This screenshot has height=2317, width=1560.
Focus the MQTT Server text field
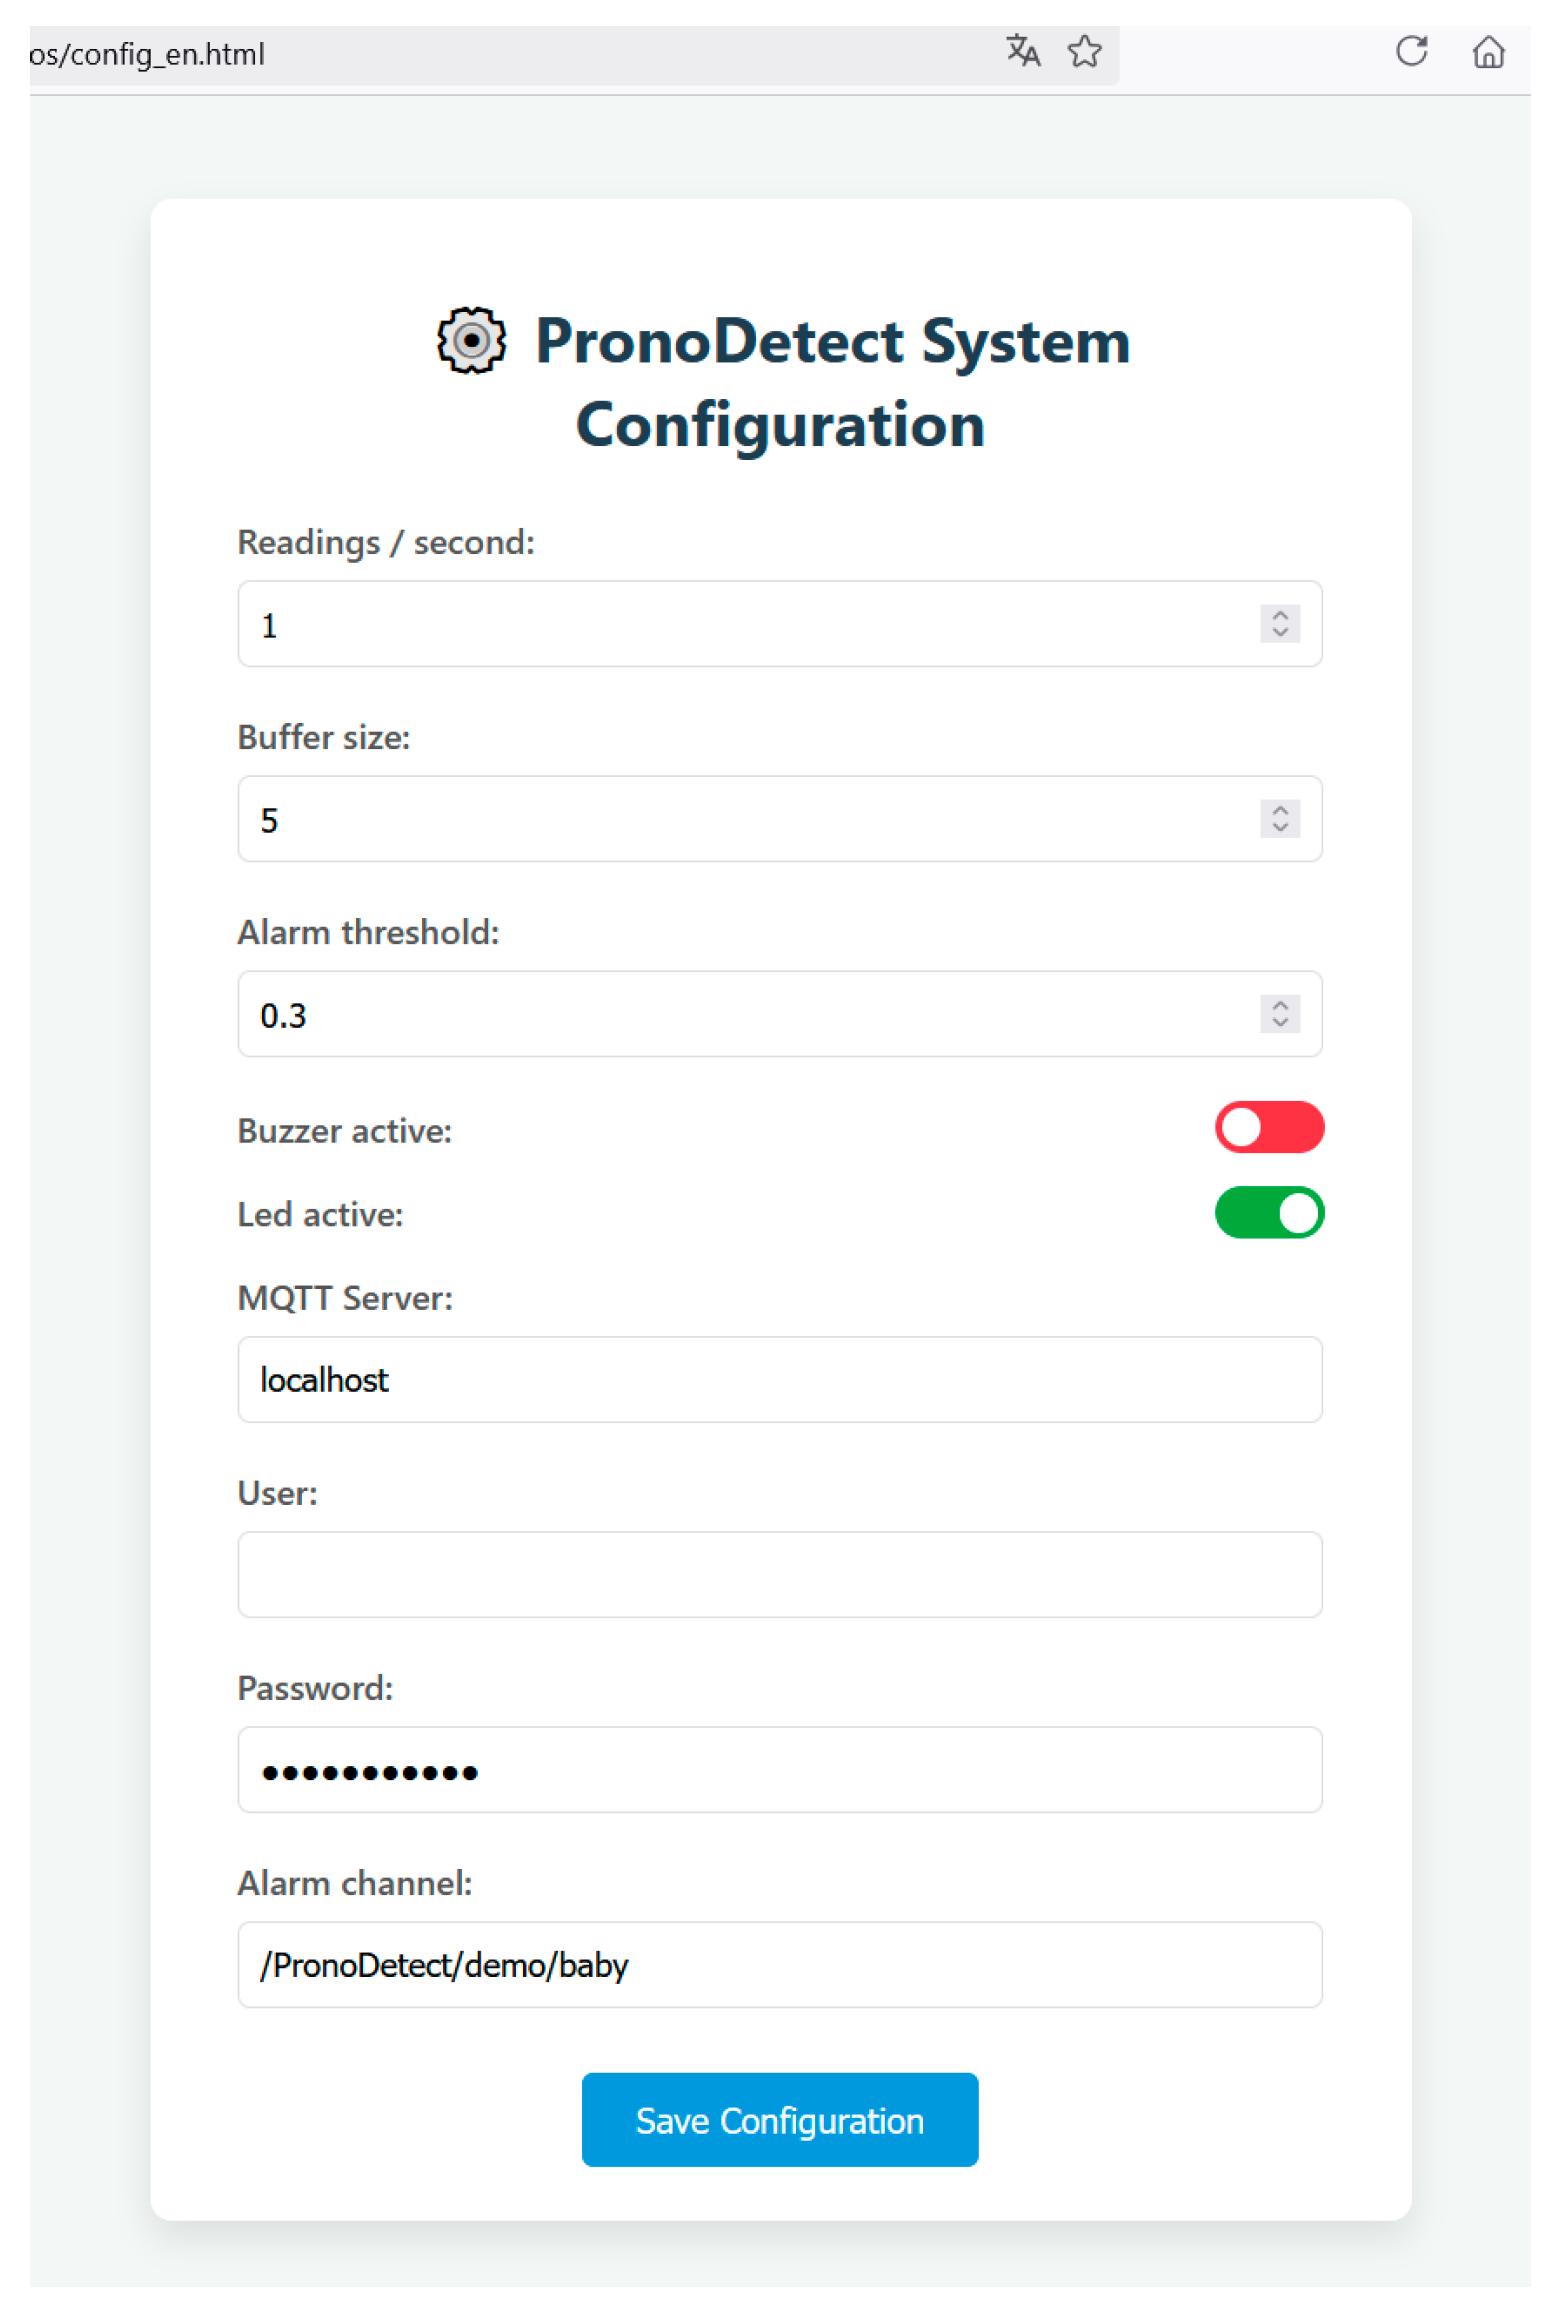point(778,1379)
